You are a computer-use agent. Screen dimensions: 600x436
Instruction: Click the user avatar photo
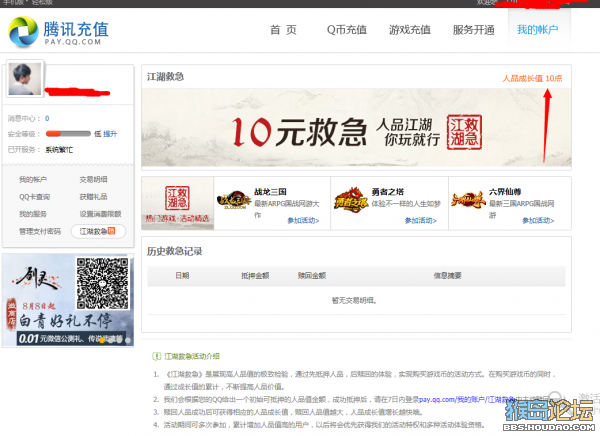25,79
